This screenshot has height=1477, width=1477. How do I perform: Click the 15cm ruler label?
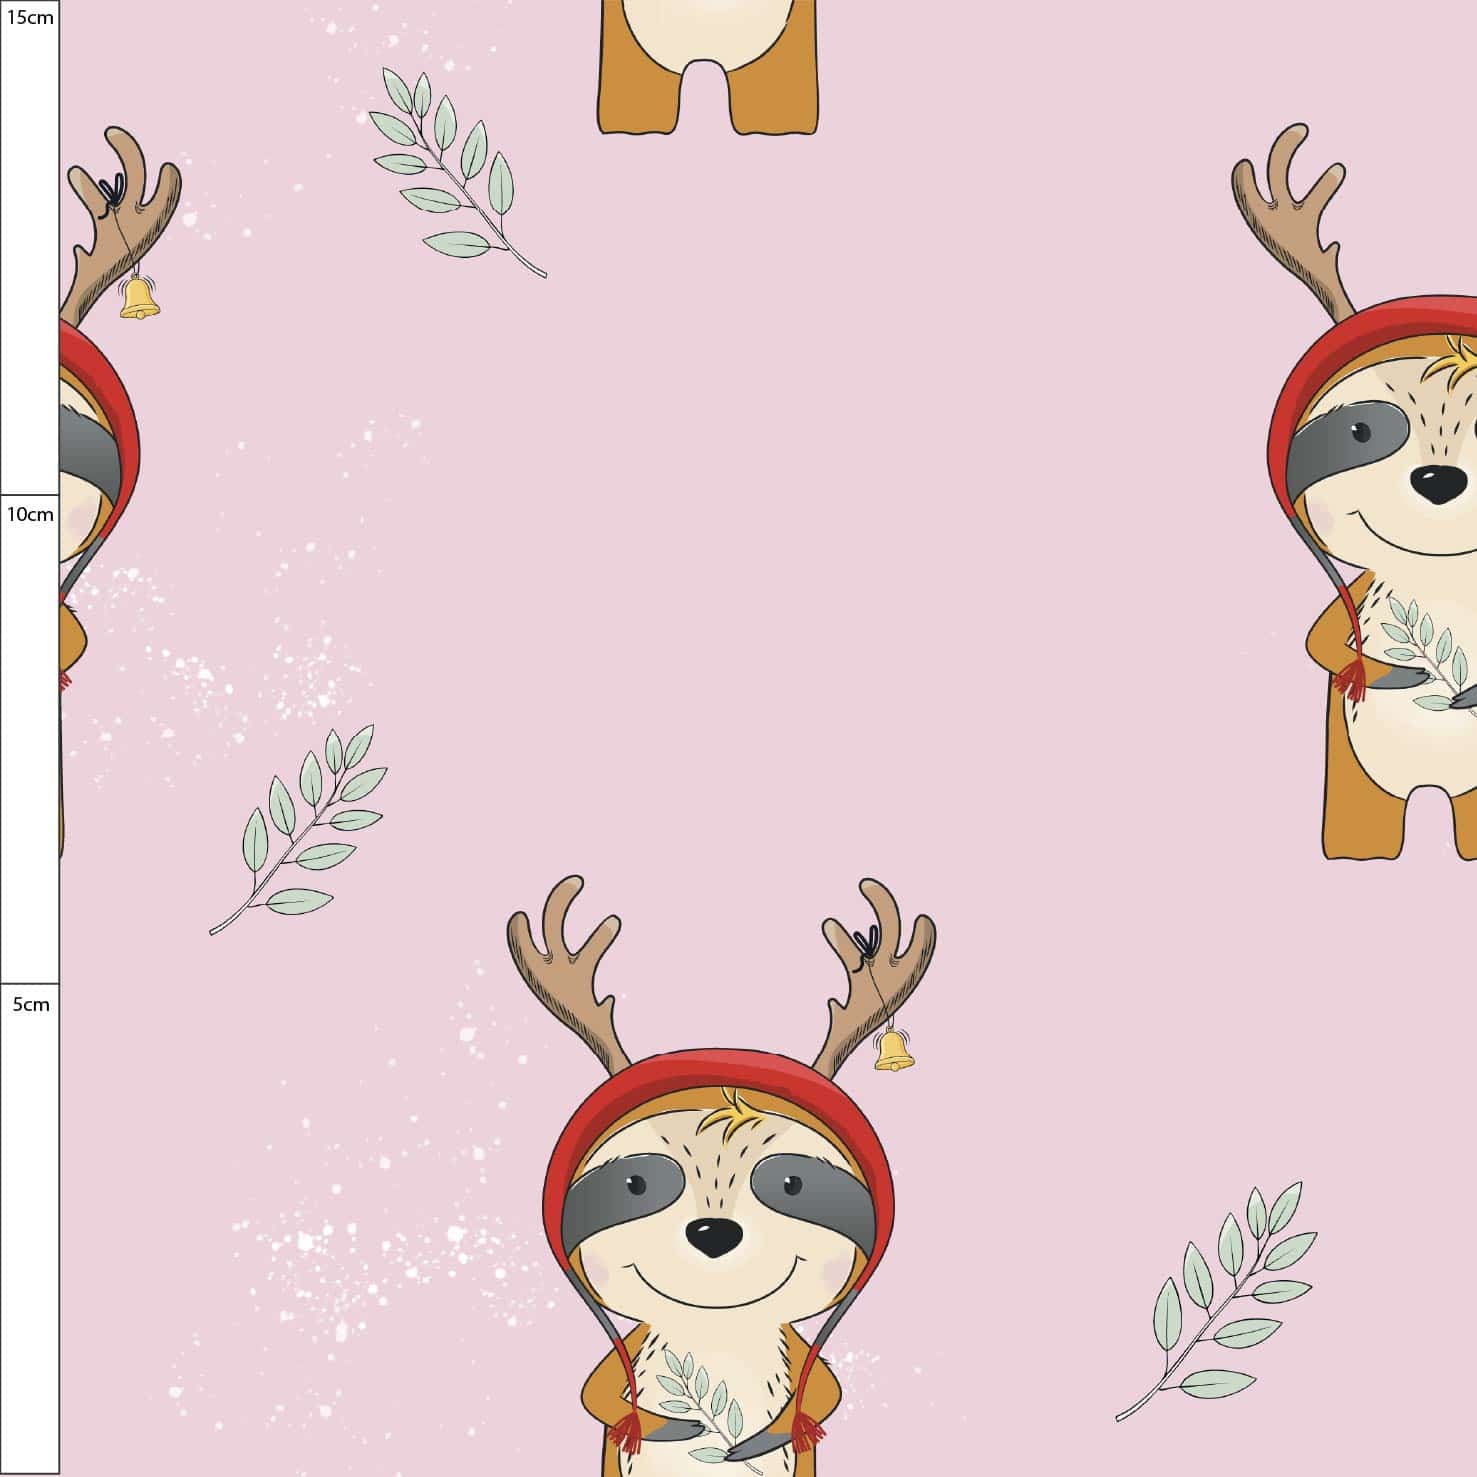tap(30, 18)
